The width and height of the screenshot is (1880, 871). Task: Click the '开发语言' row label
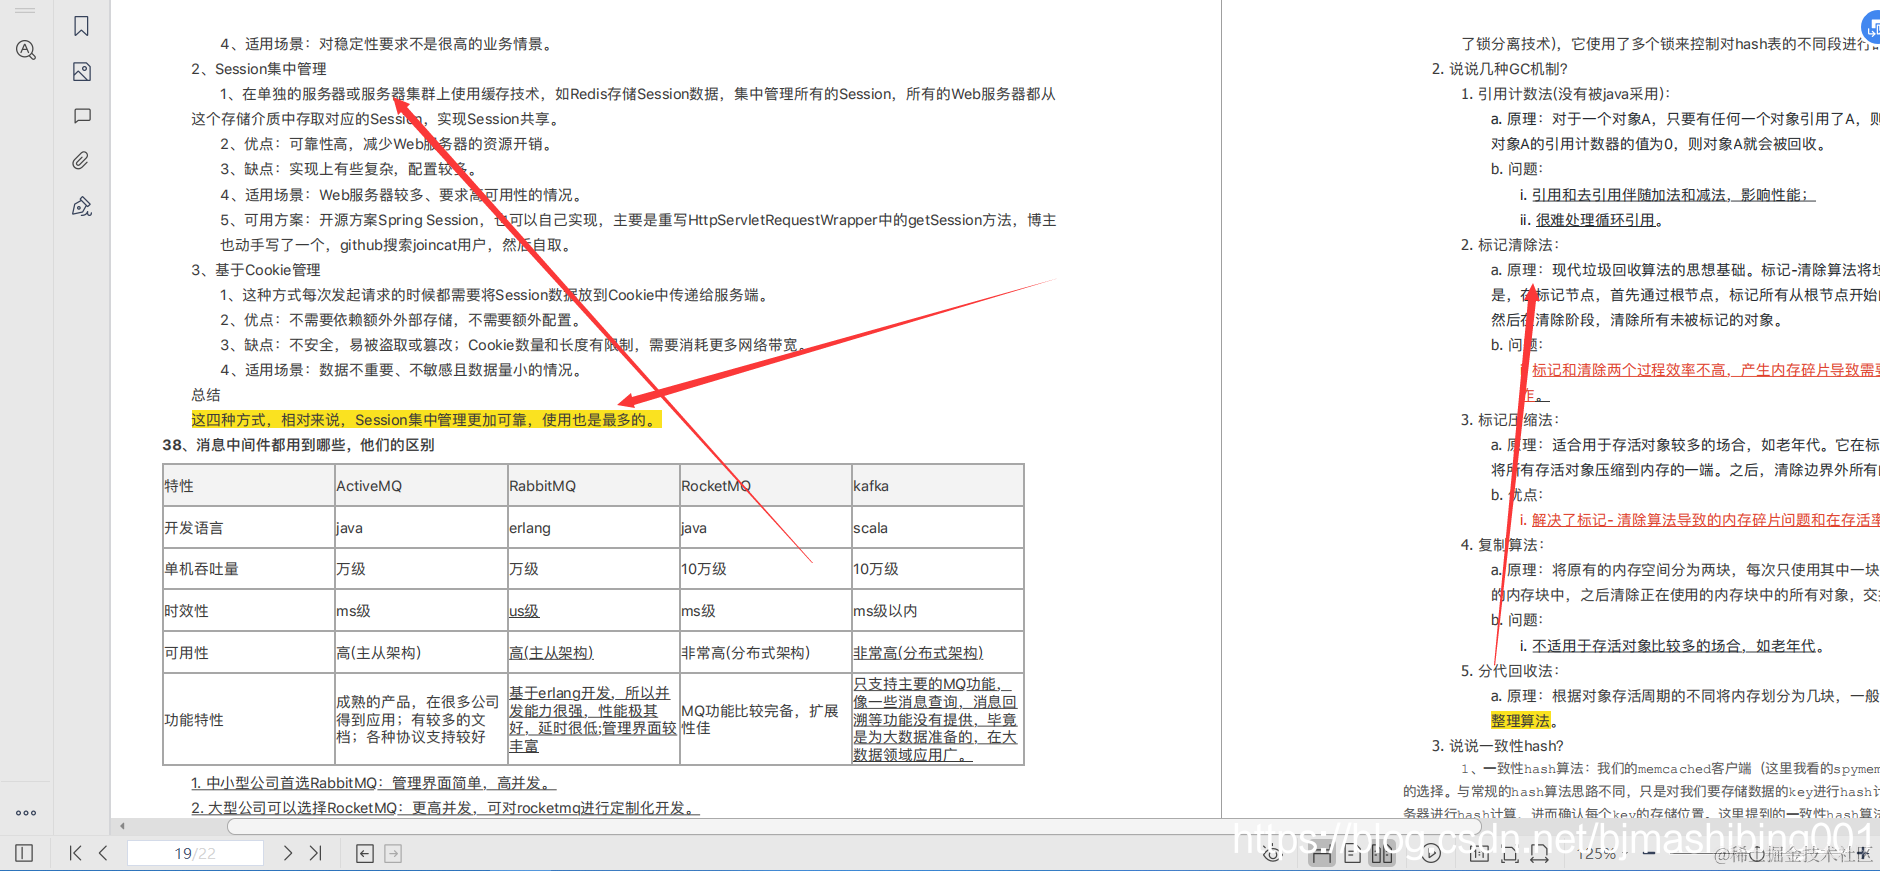pyautogui.click(x=194, y=528)
